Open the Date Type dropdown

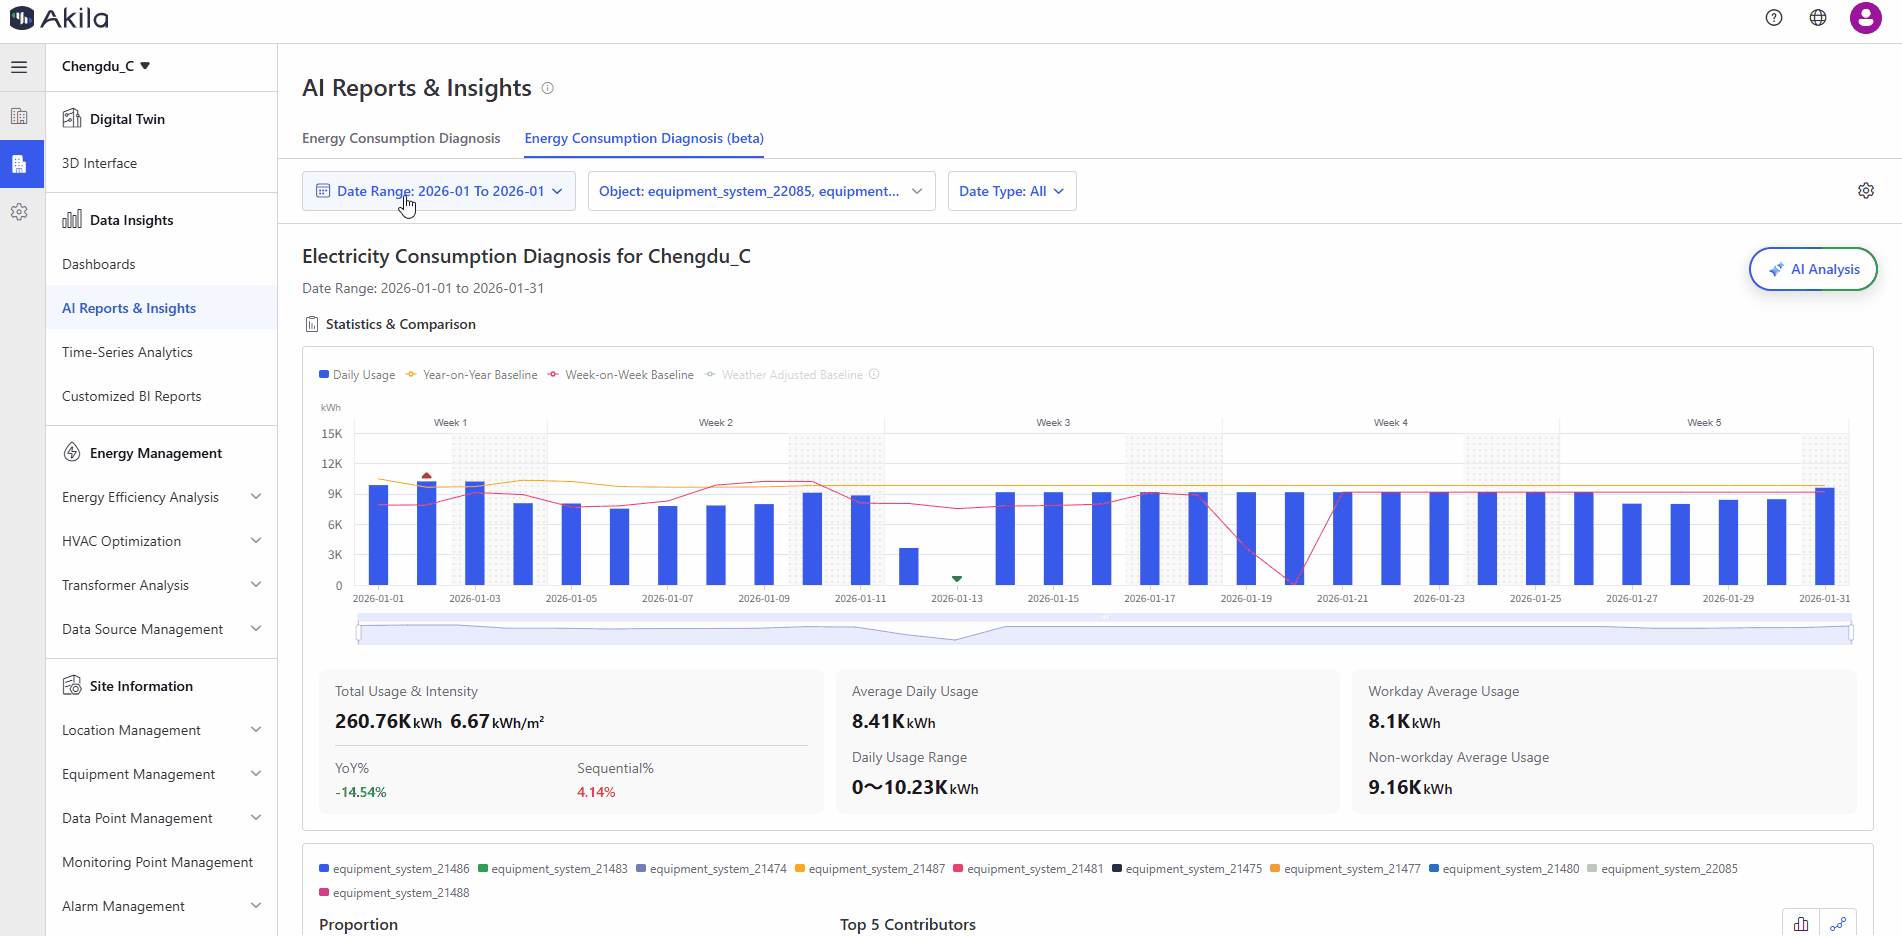pyautogui.click(x=1011, y=191)
